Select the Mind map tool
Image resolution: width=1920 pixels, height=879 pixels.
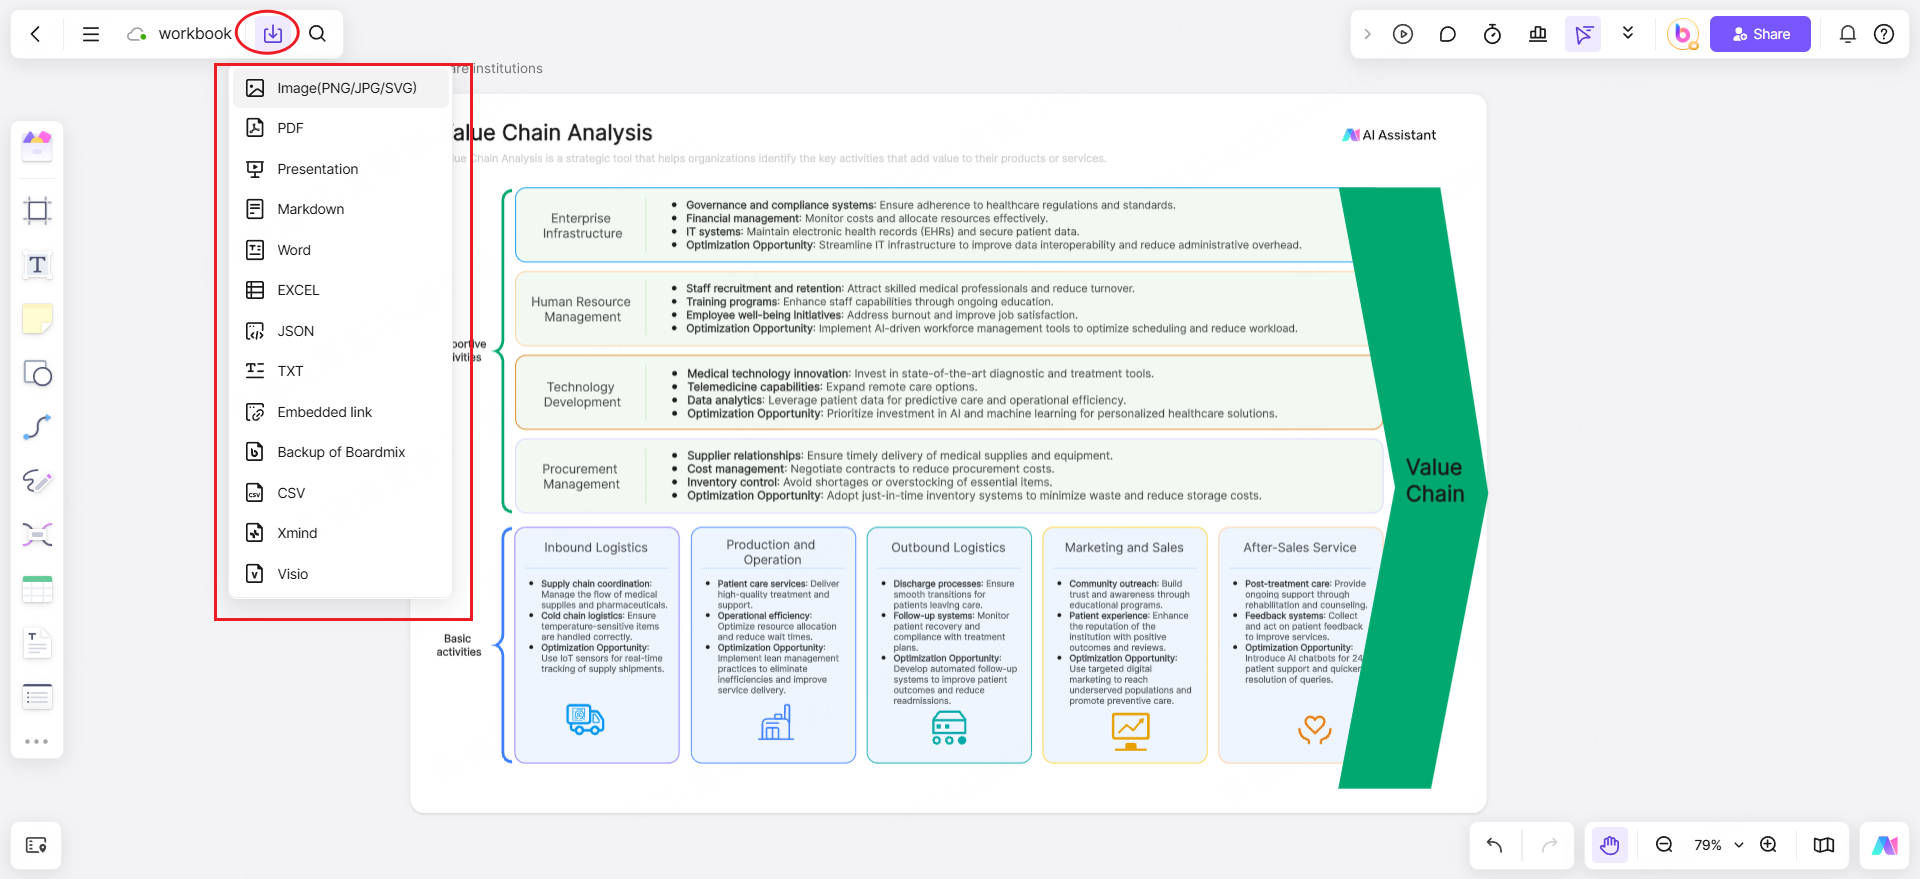click(x=37, y=535)
